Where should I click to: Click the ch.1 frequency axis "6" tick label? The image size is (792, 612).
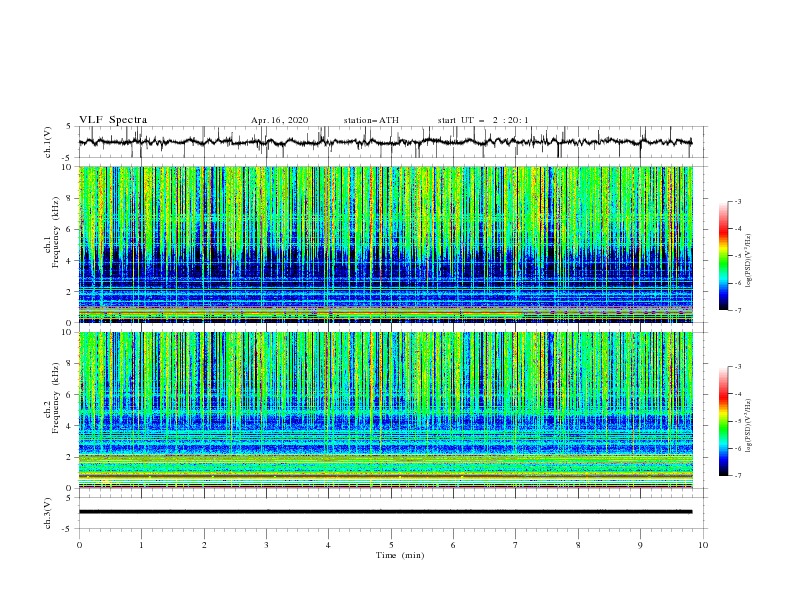[x=71, y=229]
